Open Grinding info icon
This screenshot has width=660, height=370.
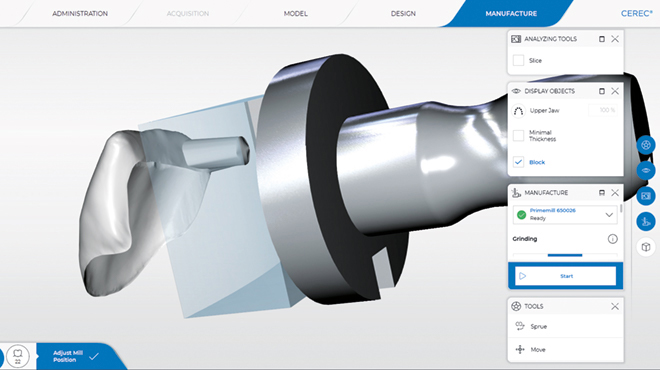[612, 239]
